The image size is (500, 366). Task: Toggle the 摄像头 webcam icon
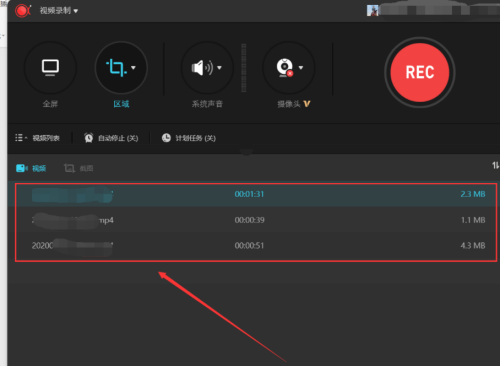click(x=285, y=68)
